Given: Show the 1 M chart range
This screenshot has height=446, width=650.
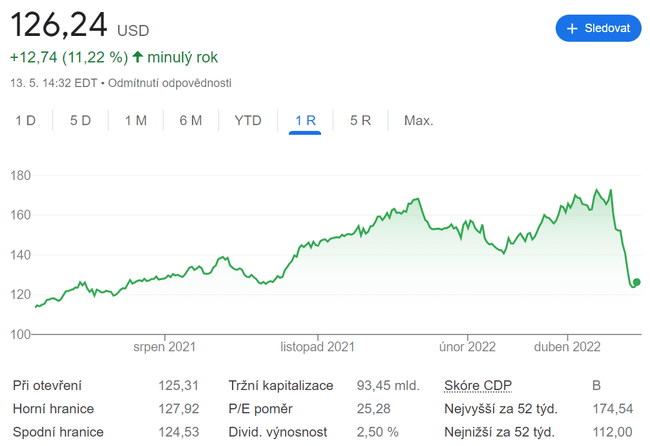Looking at the screenshot, I should click(135, 121).
